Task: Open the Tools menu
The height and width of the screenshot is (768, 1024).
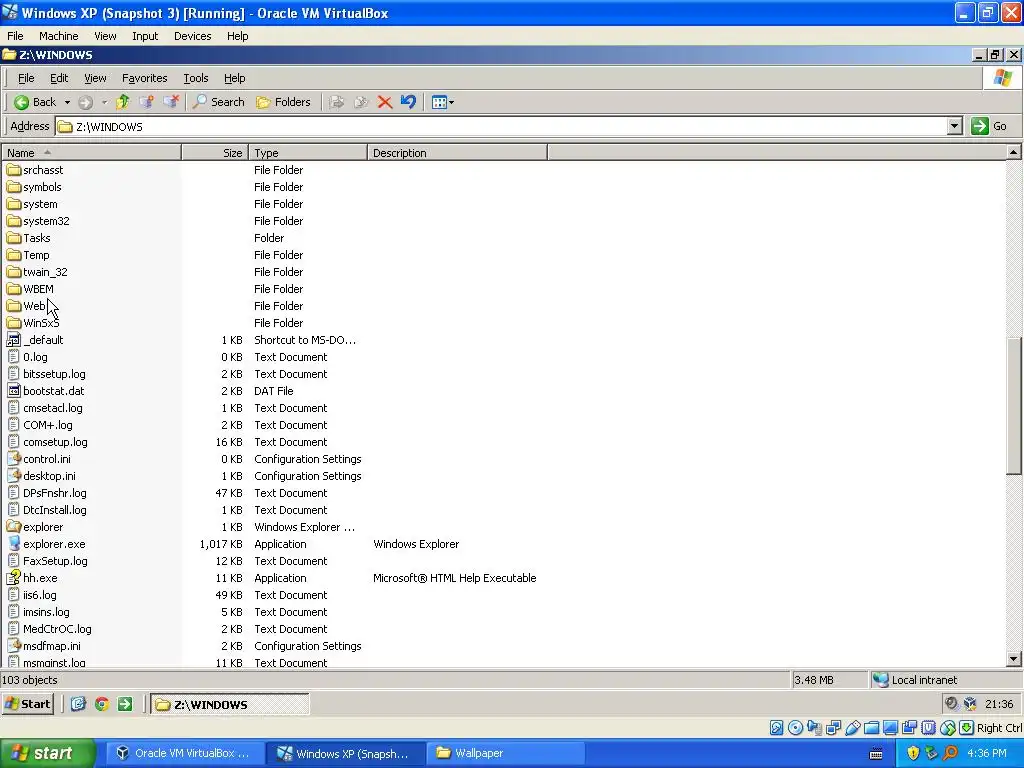Action: [195, 78]
